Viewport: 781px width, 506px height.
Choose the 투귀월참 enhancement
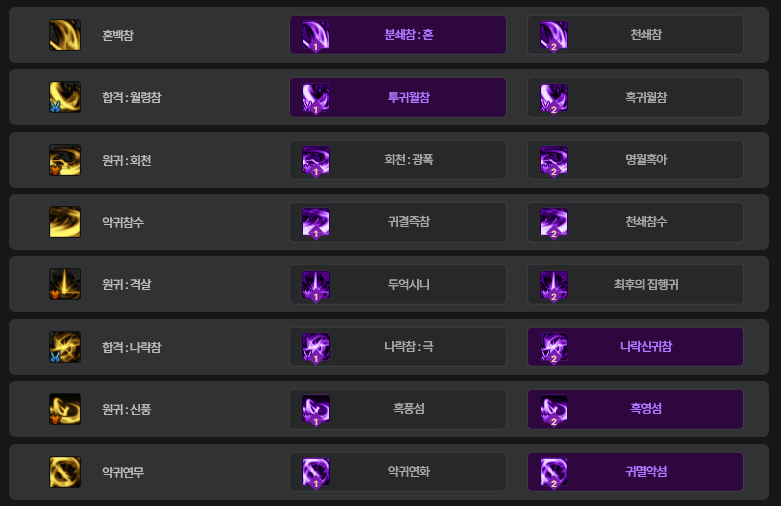tap(398, 97)
